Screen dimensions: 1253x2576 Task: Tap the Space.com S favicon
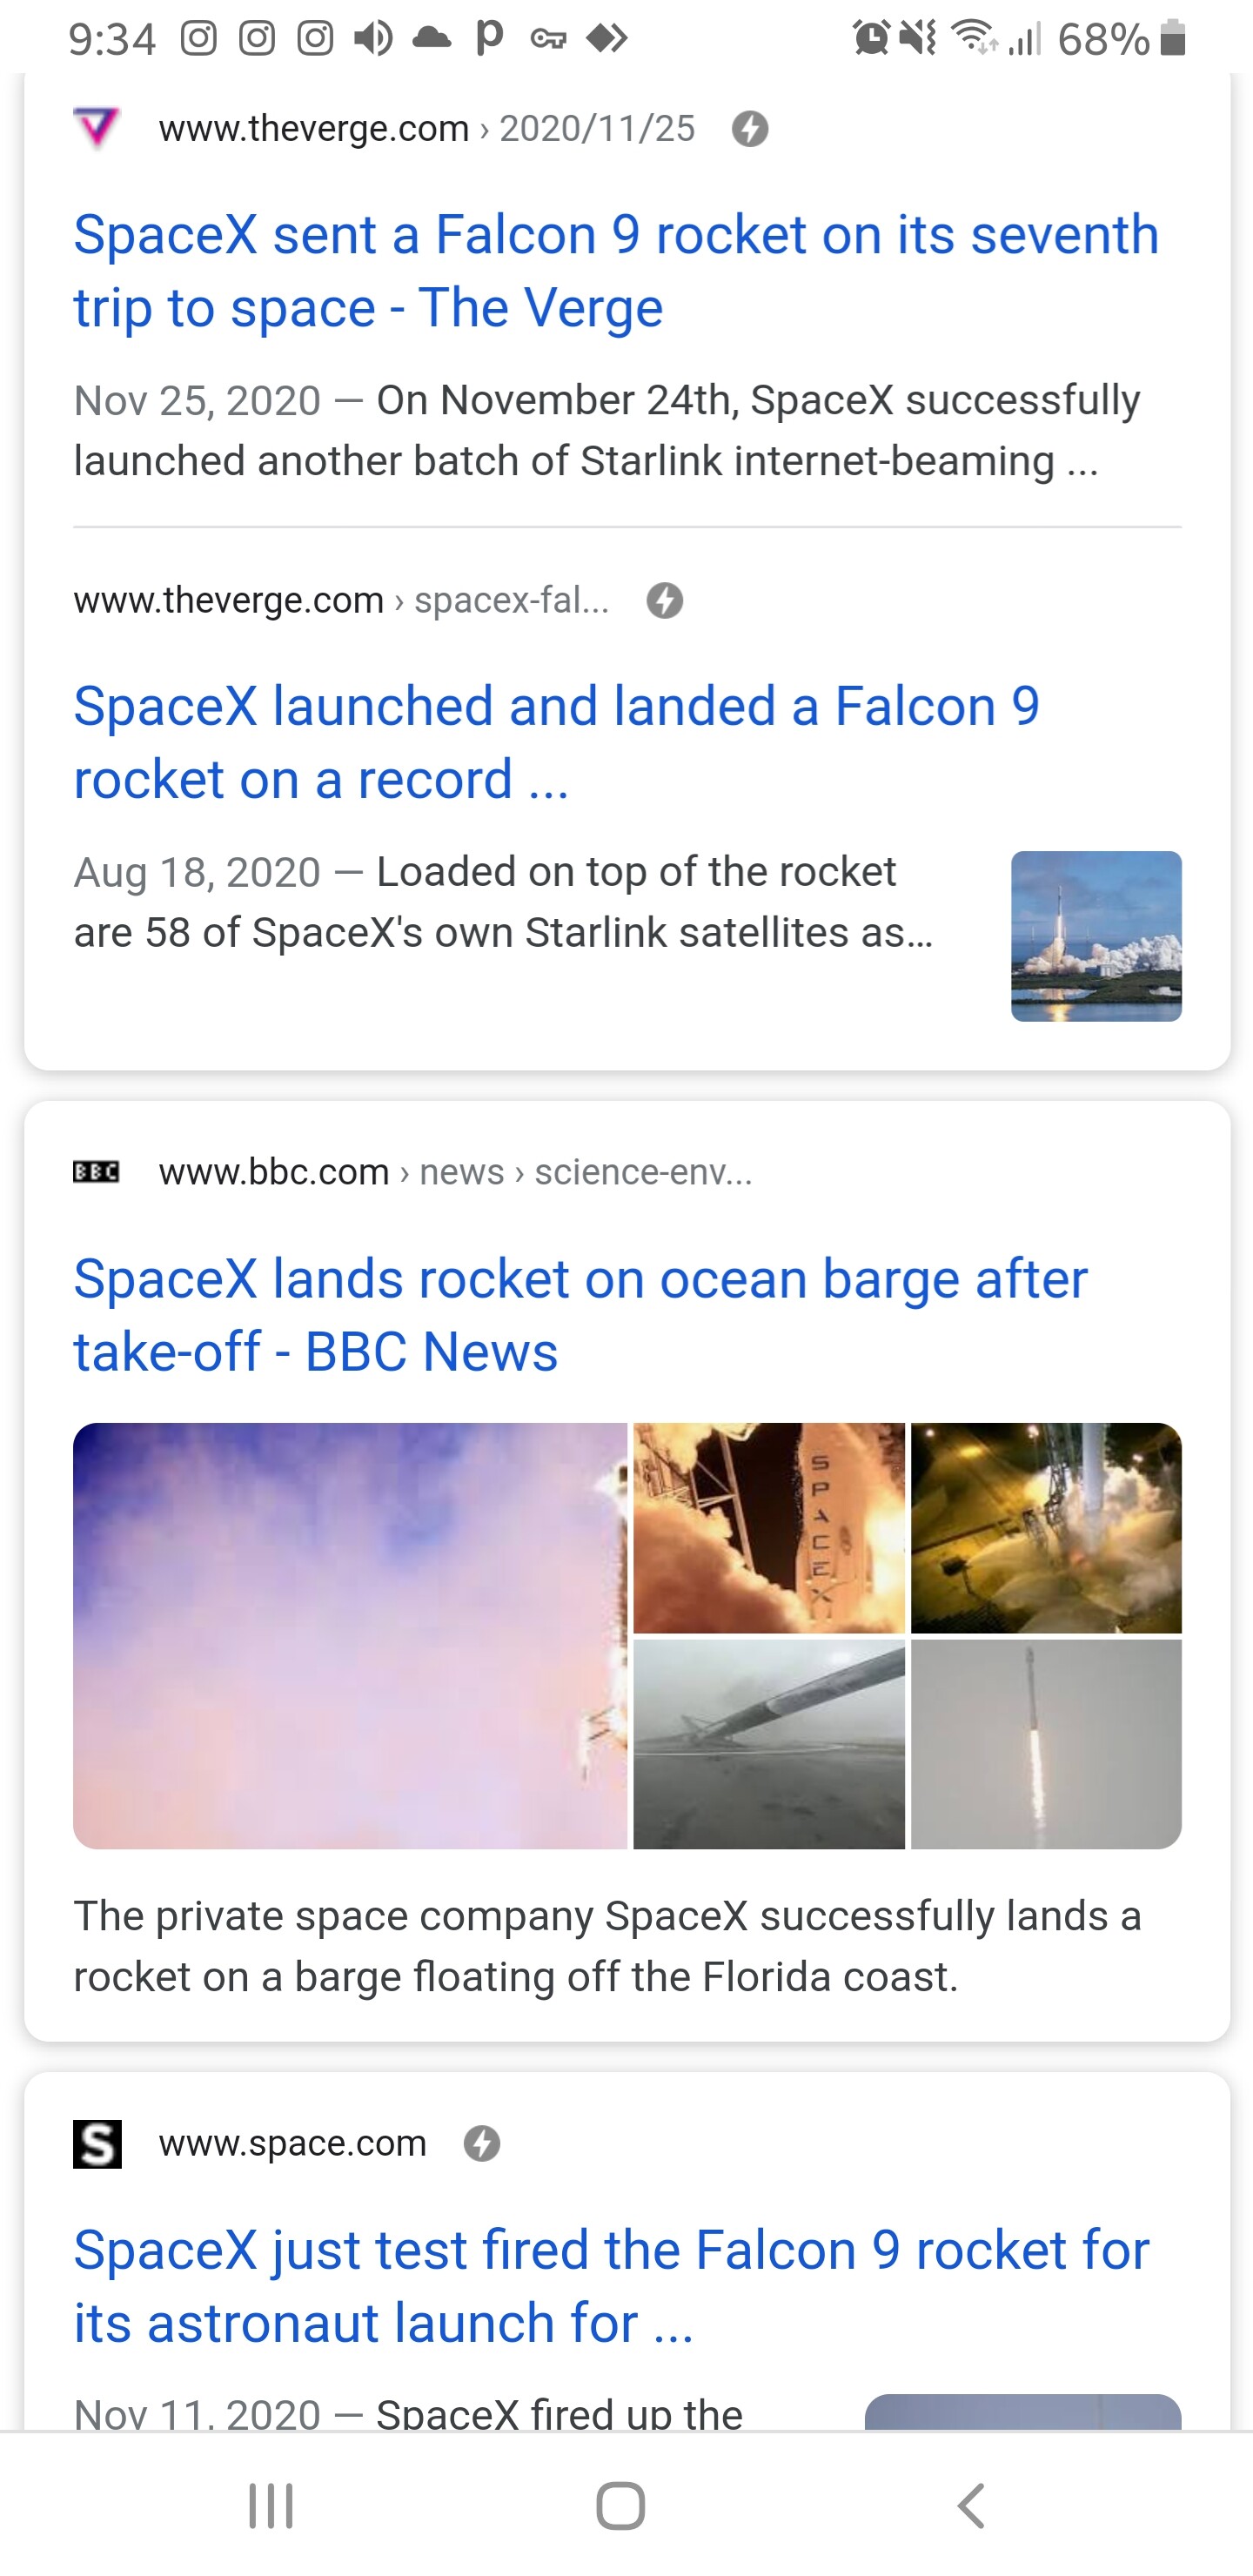pyautogui.click(x=97, y=2143)
